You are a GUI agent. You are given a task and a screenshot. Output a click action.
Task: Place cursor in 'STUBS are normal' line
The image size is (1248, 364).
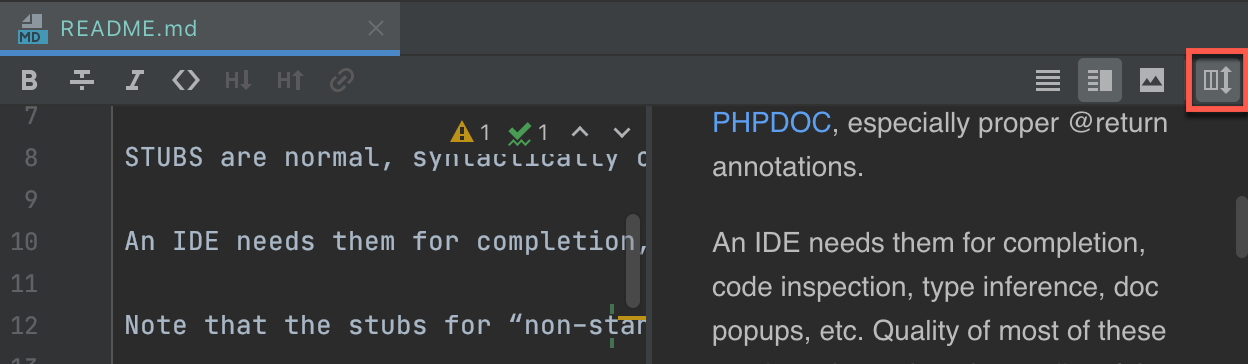coord(385,157)
